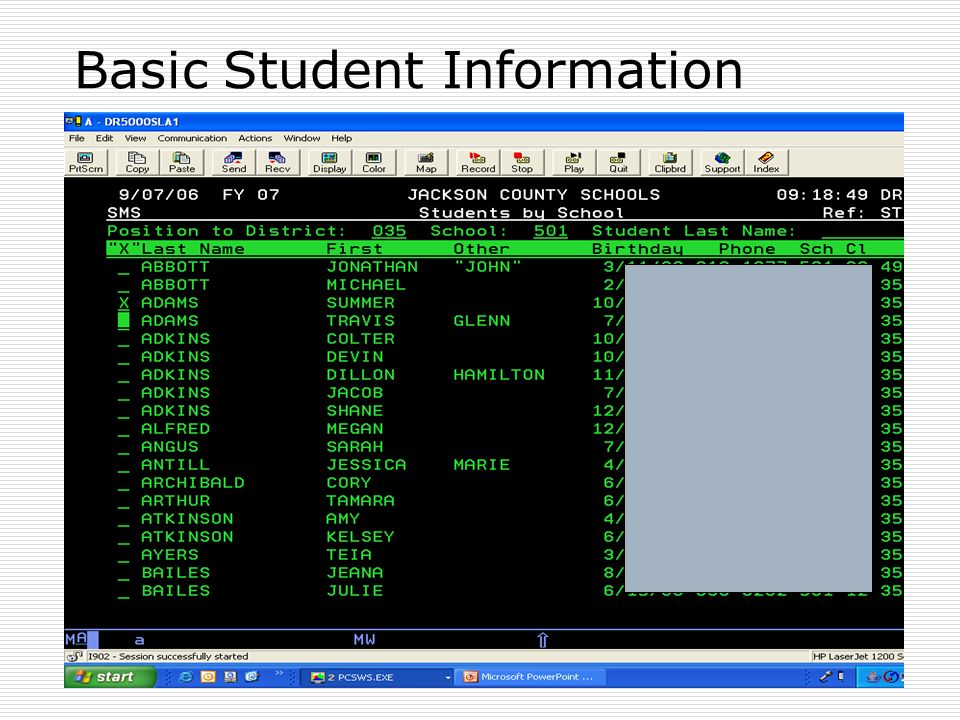Click the MW indicator in operator line
The image size is (960, 720).
364,639
